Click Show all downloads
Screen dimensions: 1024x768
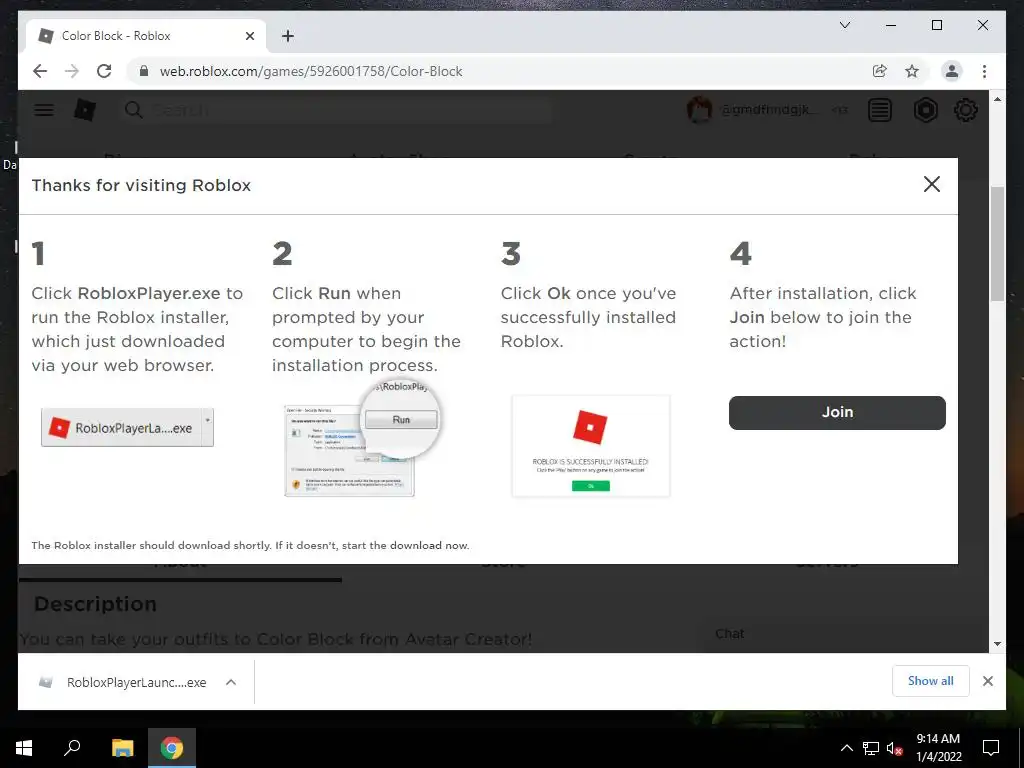point(931,680)
